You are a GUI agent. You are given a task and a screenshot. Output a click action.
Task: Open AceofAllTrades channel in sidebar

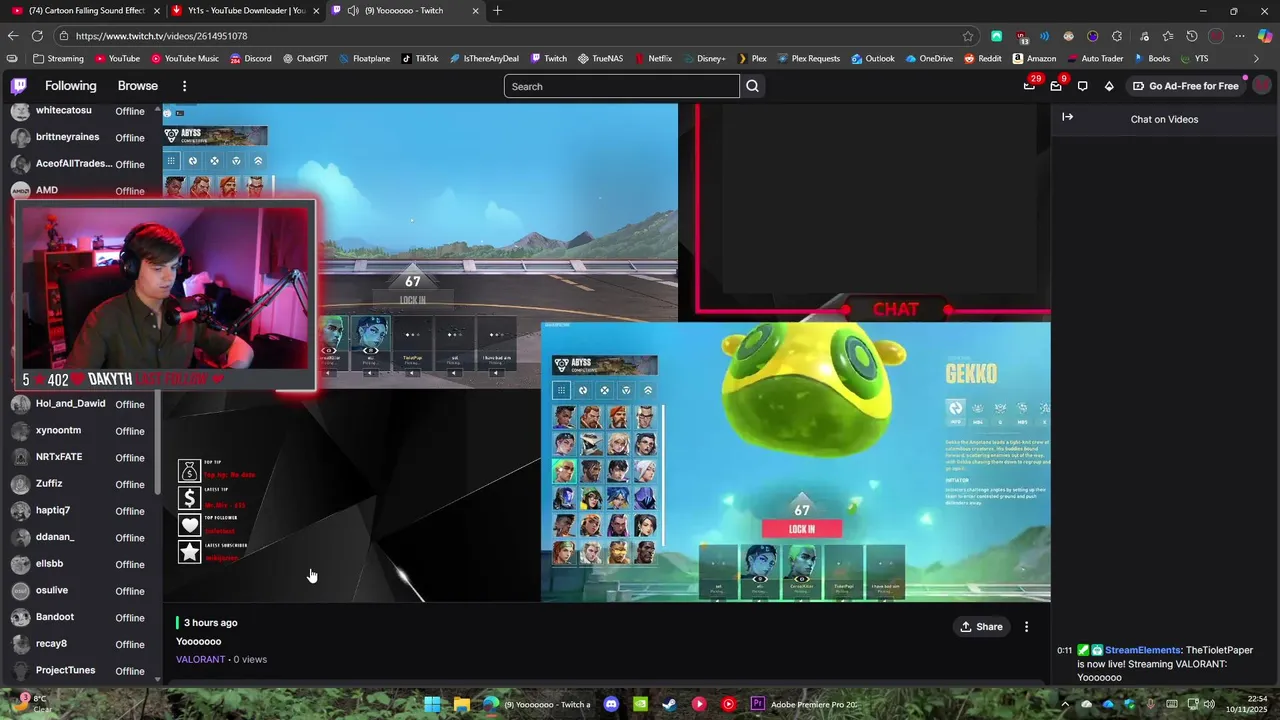(x=80, y=164)
